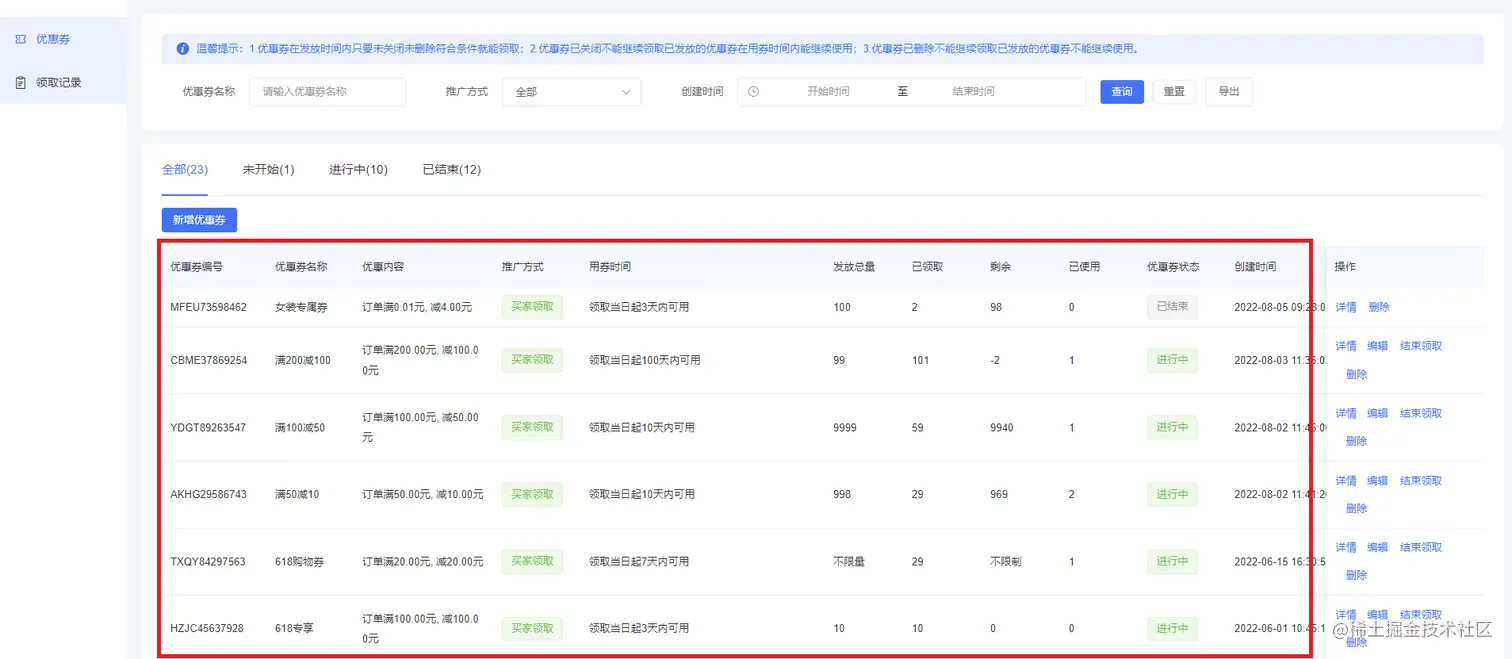Screen dimensions: 1512x659
Task: Click the 结束时间 date field
Action: tap(973, 92)
